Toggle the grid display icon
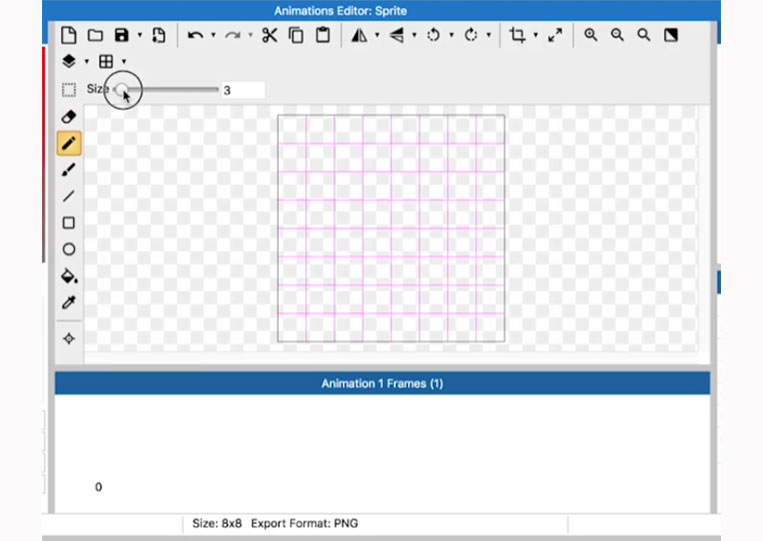Image resolution: width=763 pixels, height=541 pixels. 106,61
